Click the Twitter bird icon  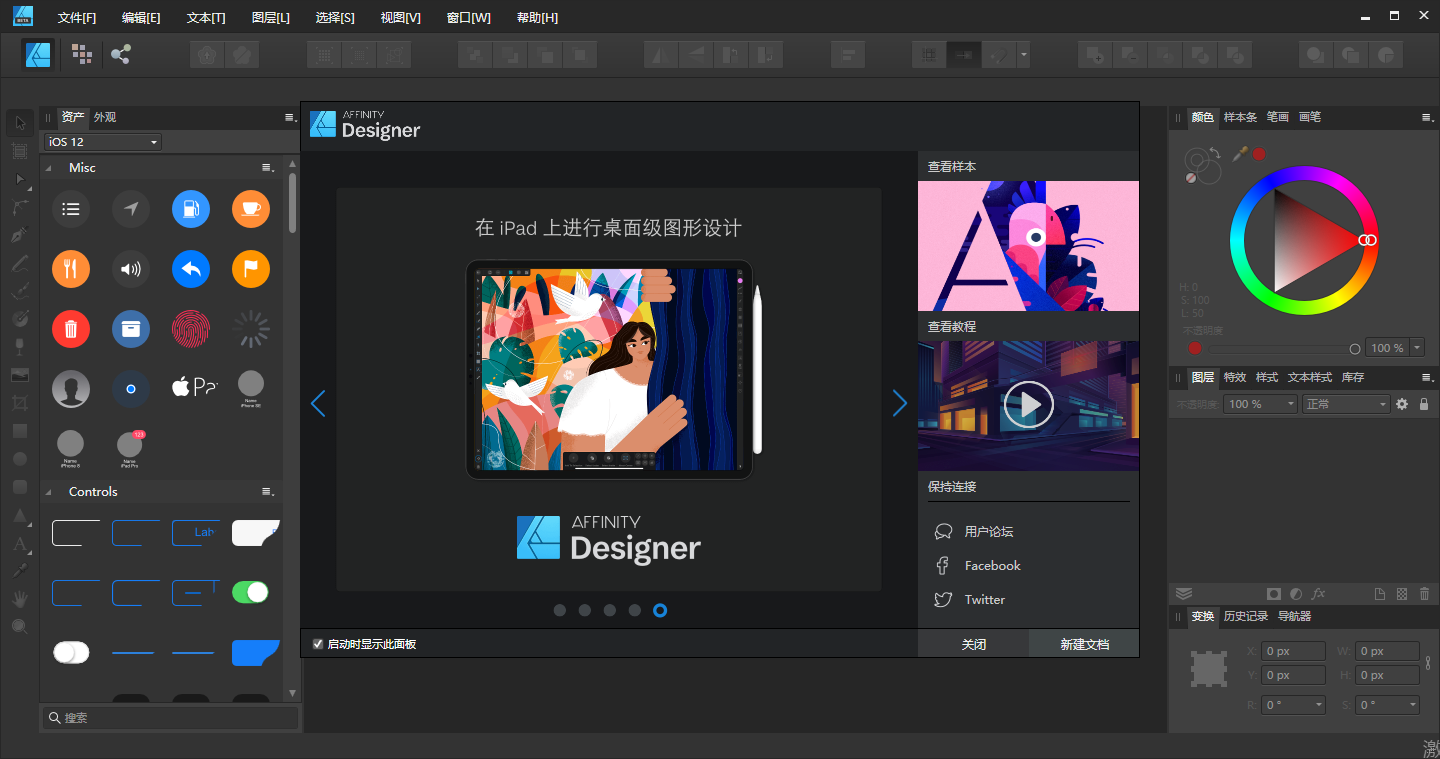pos(942,600)
